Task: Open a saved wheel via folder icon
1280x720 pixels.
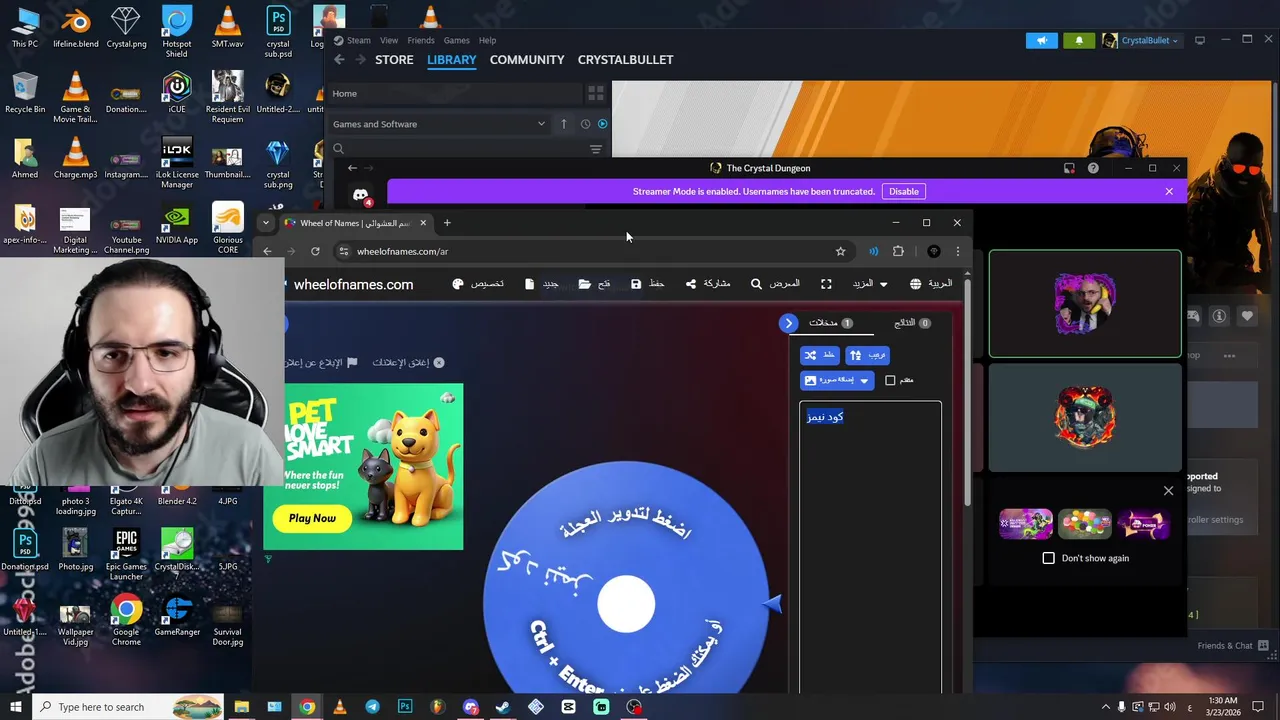Action: click(x=594, y=284)
